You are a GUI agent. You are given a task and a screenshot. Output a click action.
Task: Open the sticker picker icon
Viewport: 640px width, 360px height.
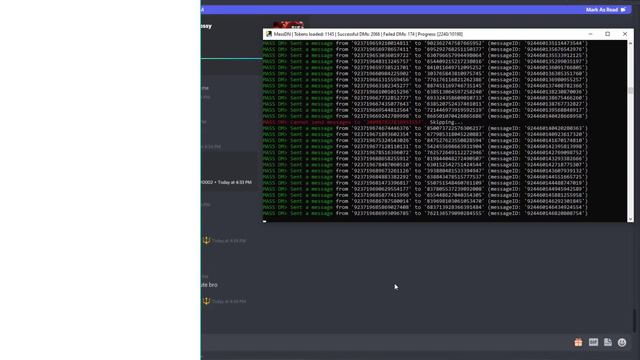(x=608, y=342)
